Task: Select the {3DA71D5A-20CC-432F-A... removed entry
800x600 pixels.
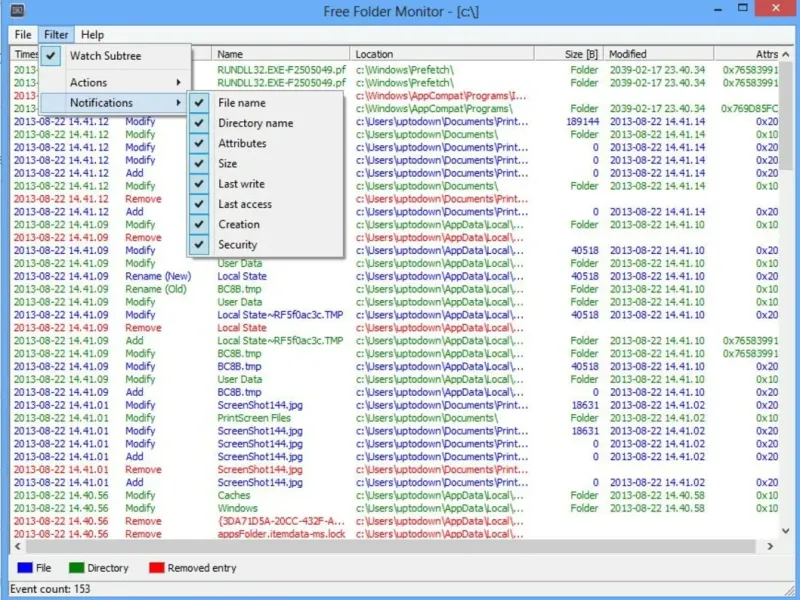Action: pos(281,521)
